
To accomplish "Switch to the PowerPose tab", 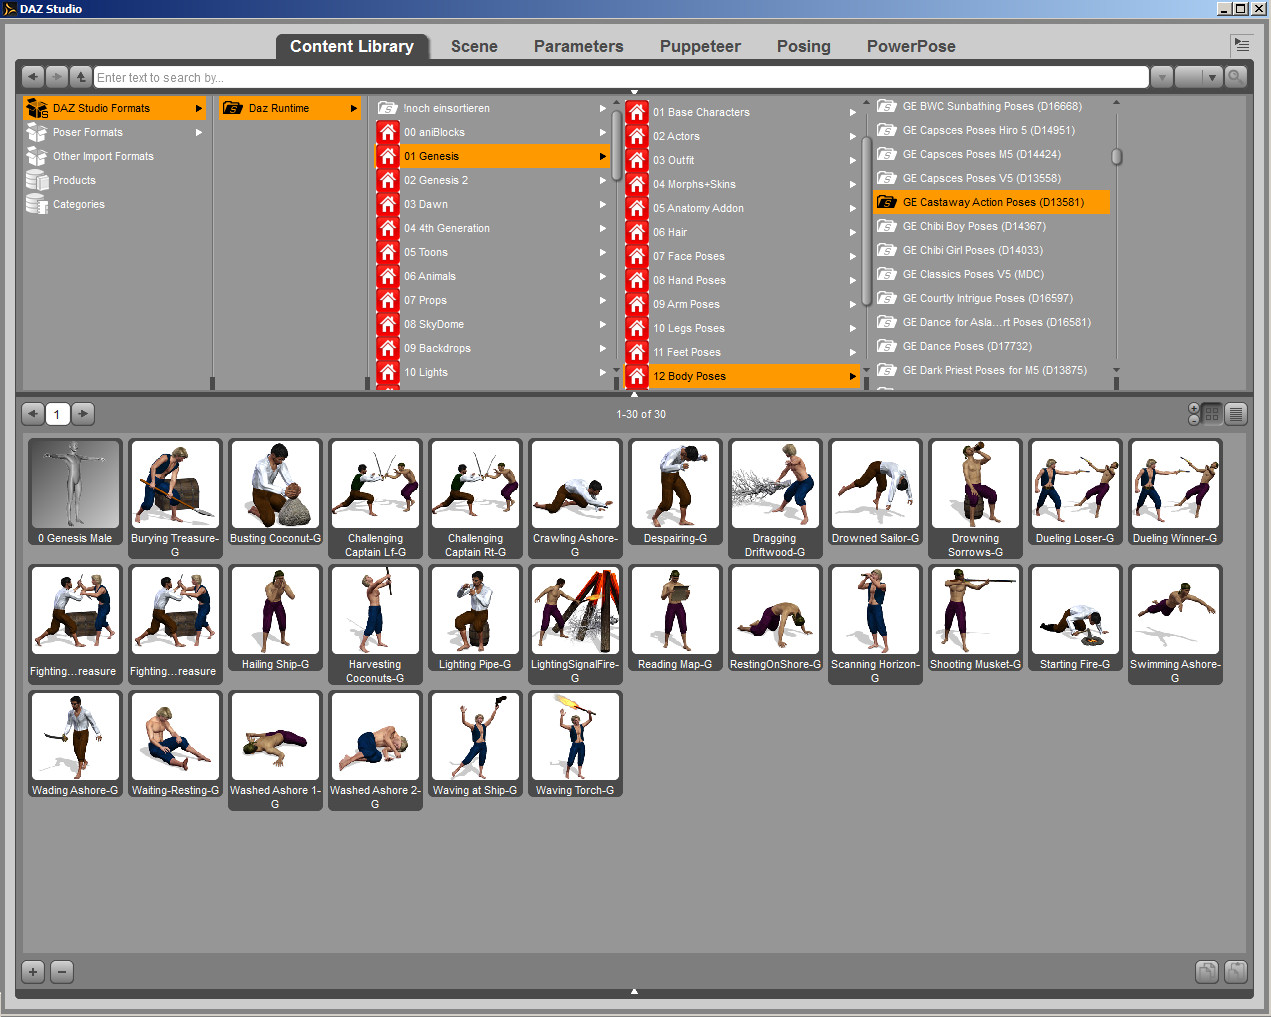I will click(911, 46).
